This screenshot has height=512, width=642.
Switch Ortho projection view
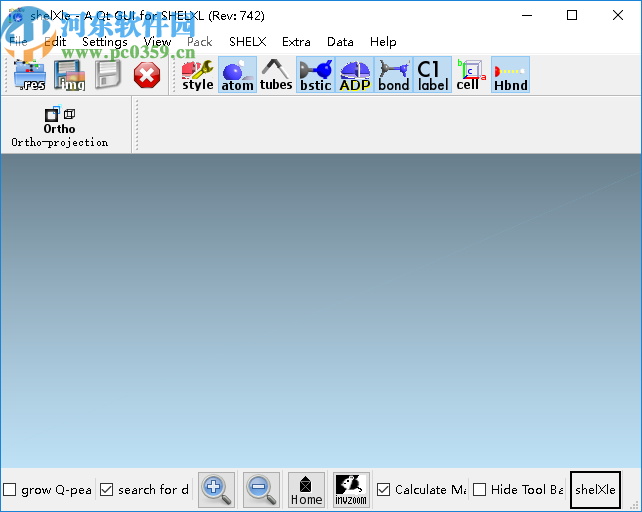(x=59, y=126)
